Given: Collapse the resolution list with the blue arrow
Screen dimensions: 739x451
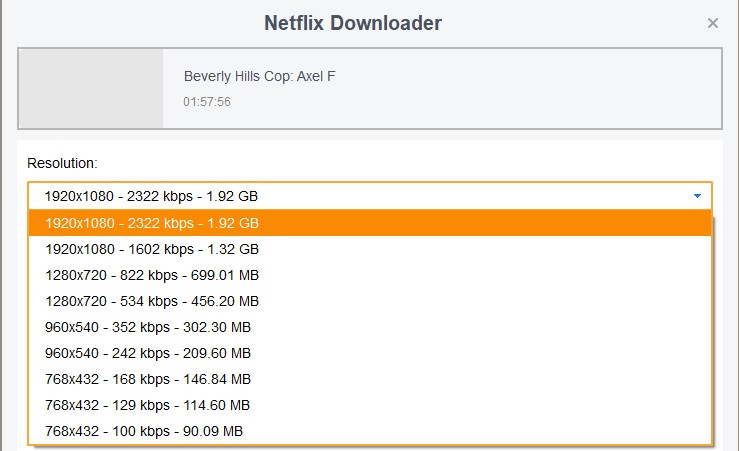Looking at the screenshot, I should pos(697,196).
